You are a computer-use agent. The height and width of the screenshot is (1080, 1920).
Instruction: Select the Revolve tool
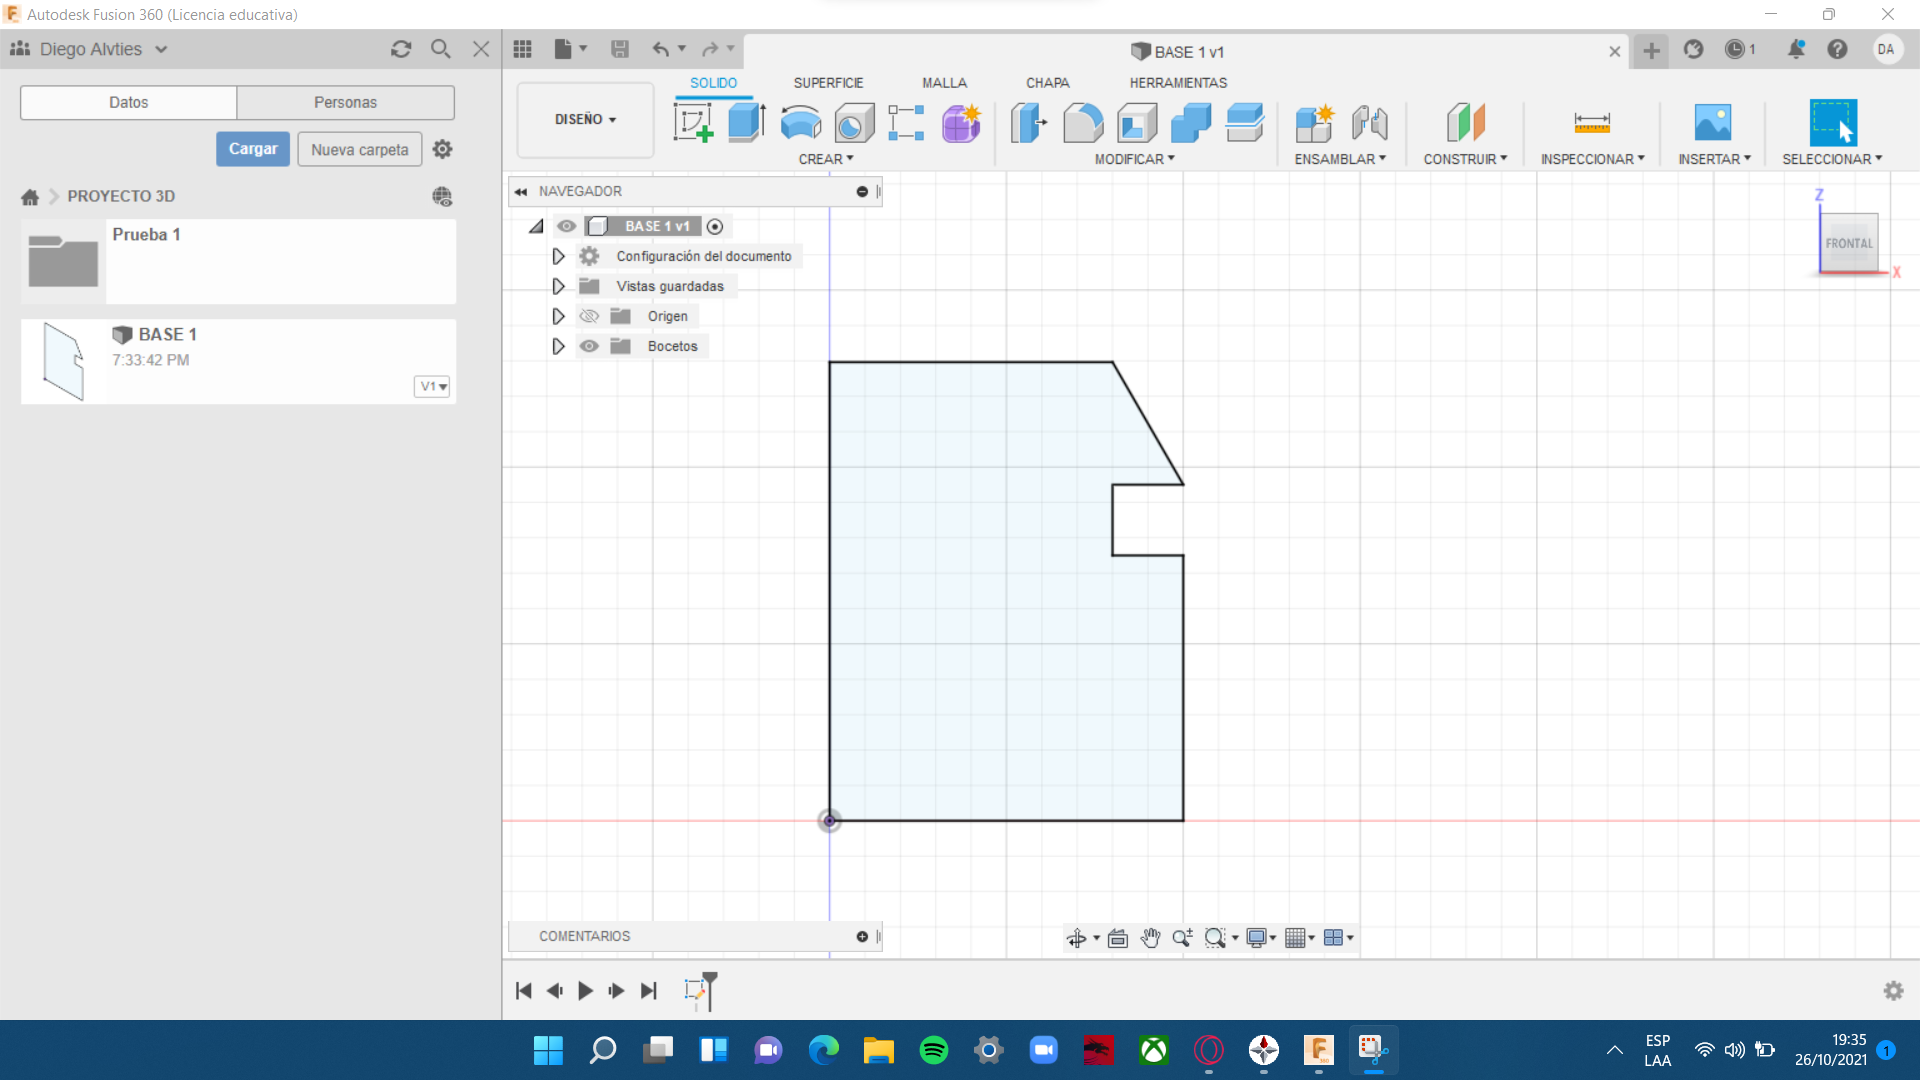800,123
